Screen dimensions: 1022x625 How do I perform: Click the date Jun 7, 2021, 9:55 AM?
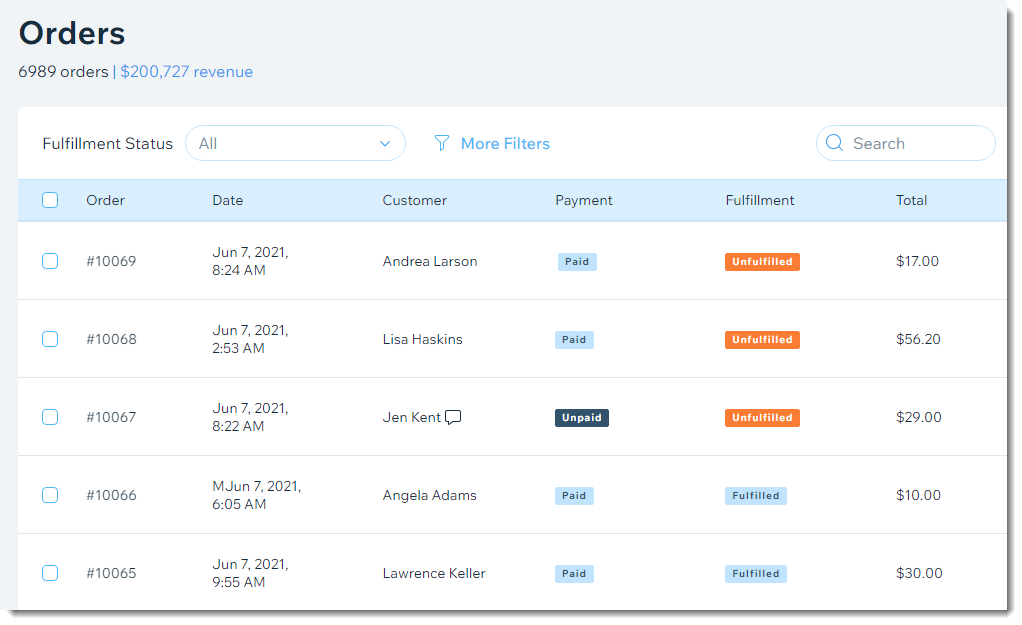[250, 574]
